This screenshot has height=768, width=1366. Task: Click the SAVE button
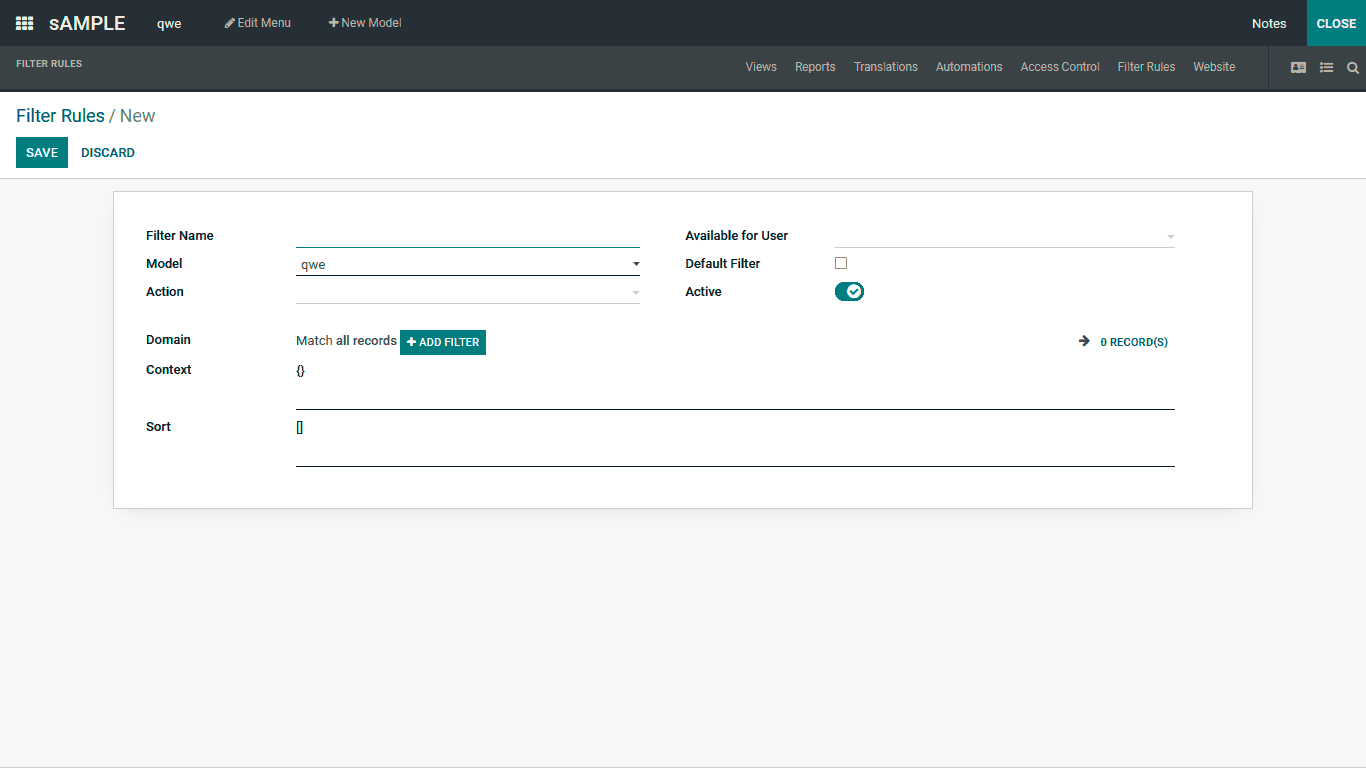41,152
